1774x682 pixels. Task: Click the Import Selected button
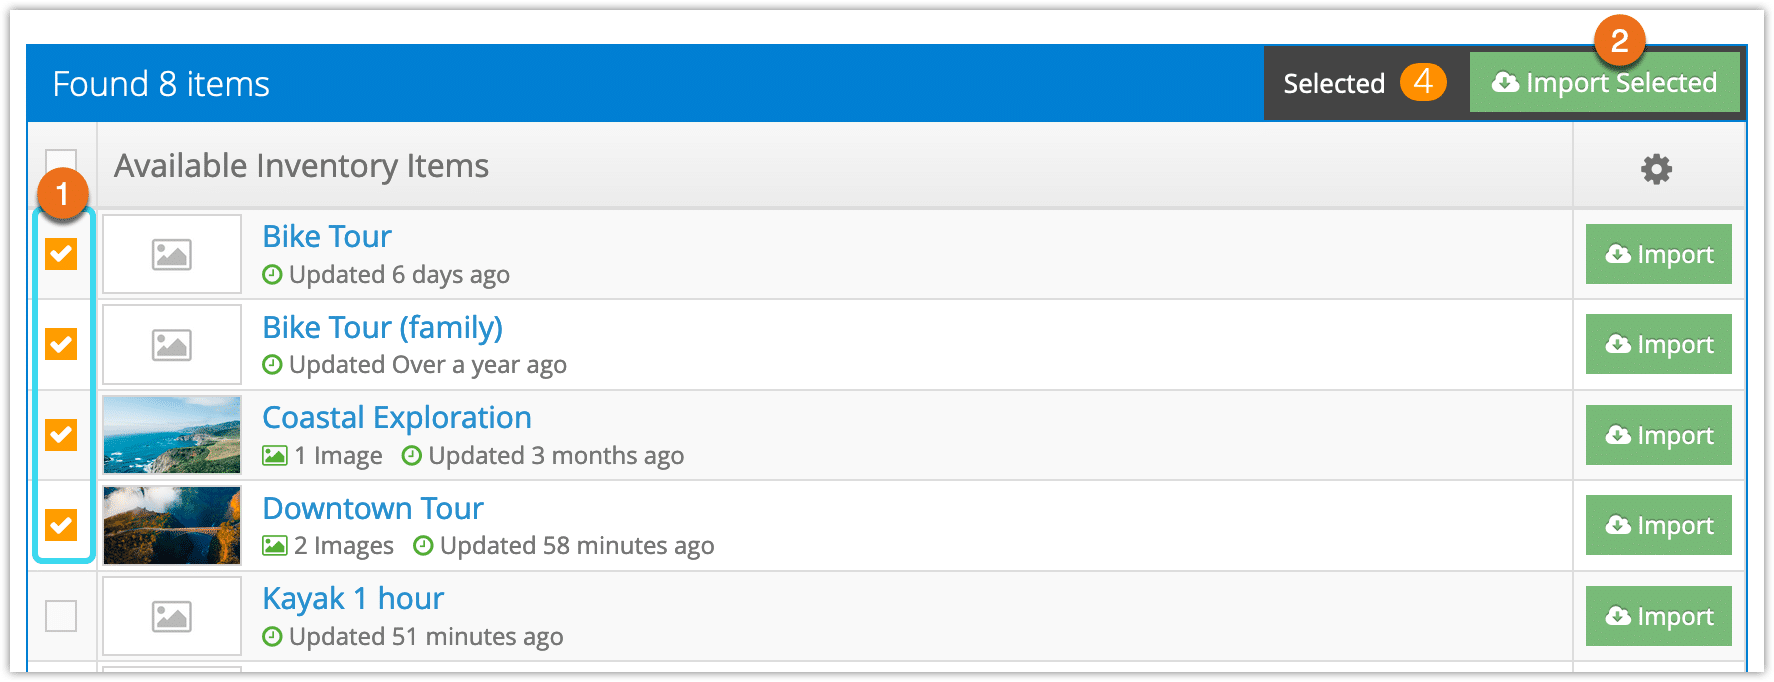[x=1604, y=82]
